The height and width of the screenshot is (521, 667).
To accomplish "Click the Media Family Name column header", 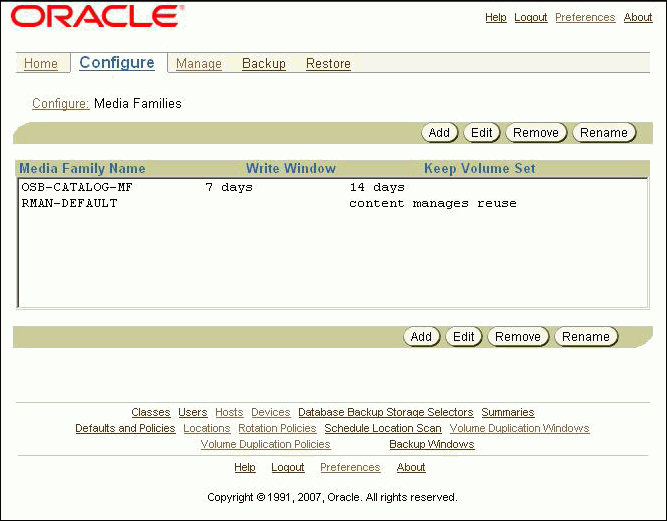I will pyautogui.click(x=82, y=168).
